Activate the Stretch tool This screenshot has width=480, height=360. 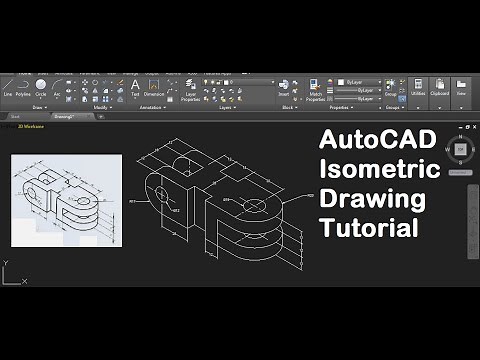click(85, 99)
